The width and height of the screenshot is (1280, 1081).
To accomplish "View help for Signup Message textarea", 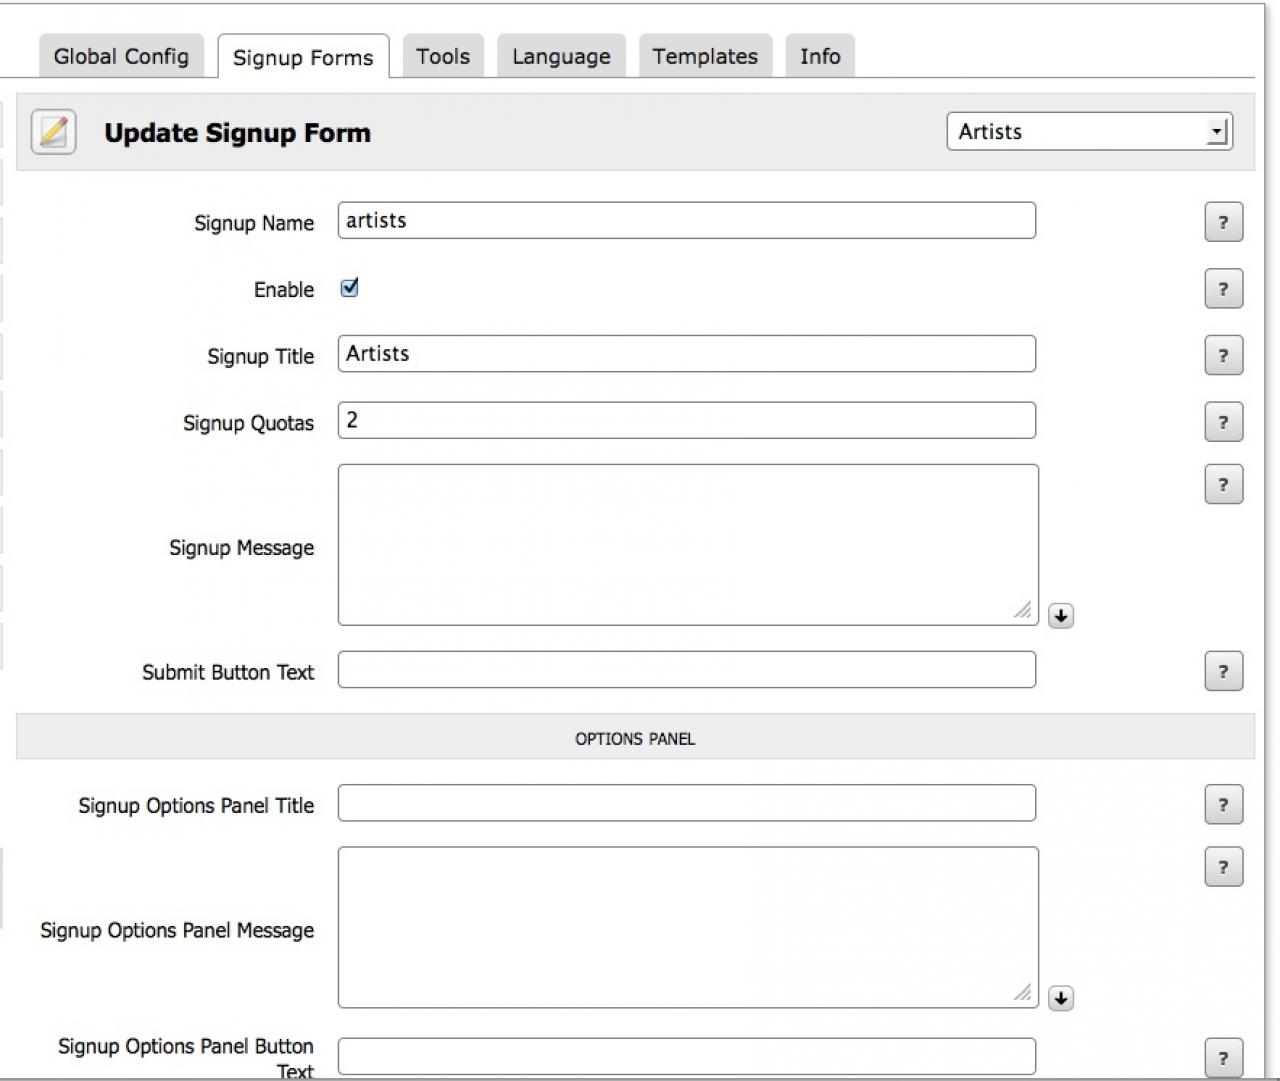I will tap(1223, 485).
